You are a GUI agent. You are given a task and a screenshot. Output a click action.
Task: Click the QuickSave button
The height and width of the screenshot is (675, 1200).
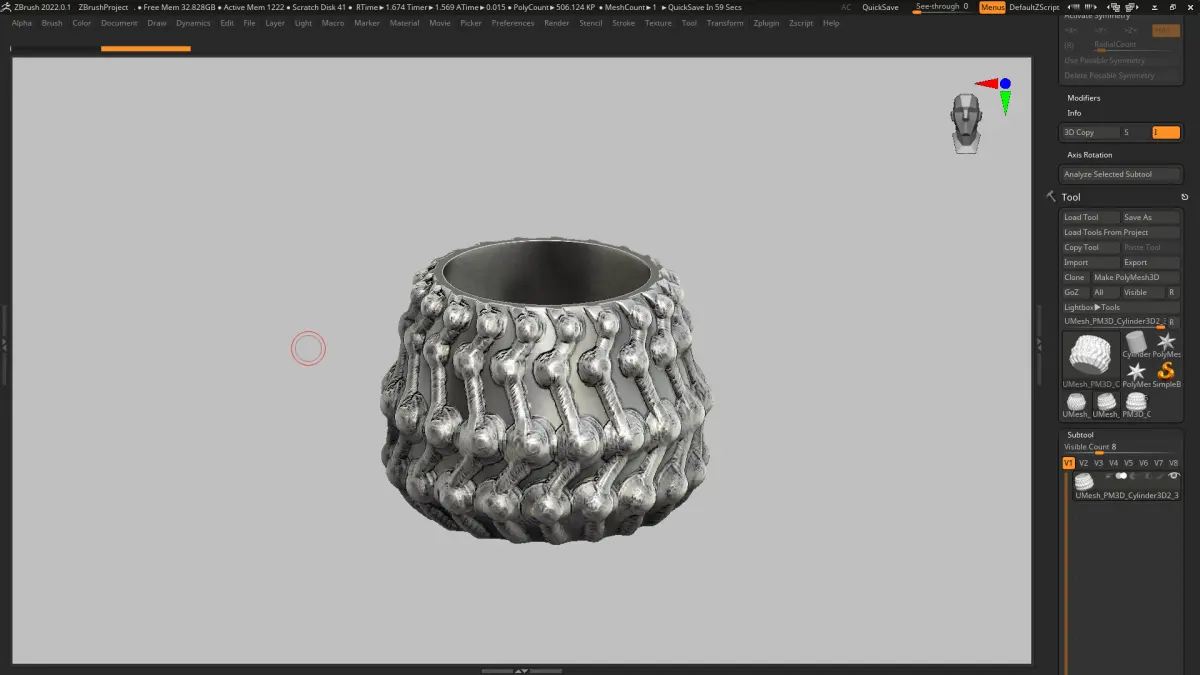pos(880,7)
